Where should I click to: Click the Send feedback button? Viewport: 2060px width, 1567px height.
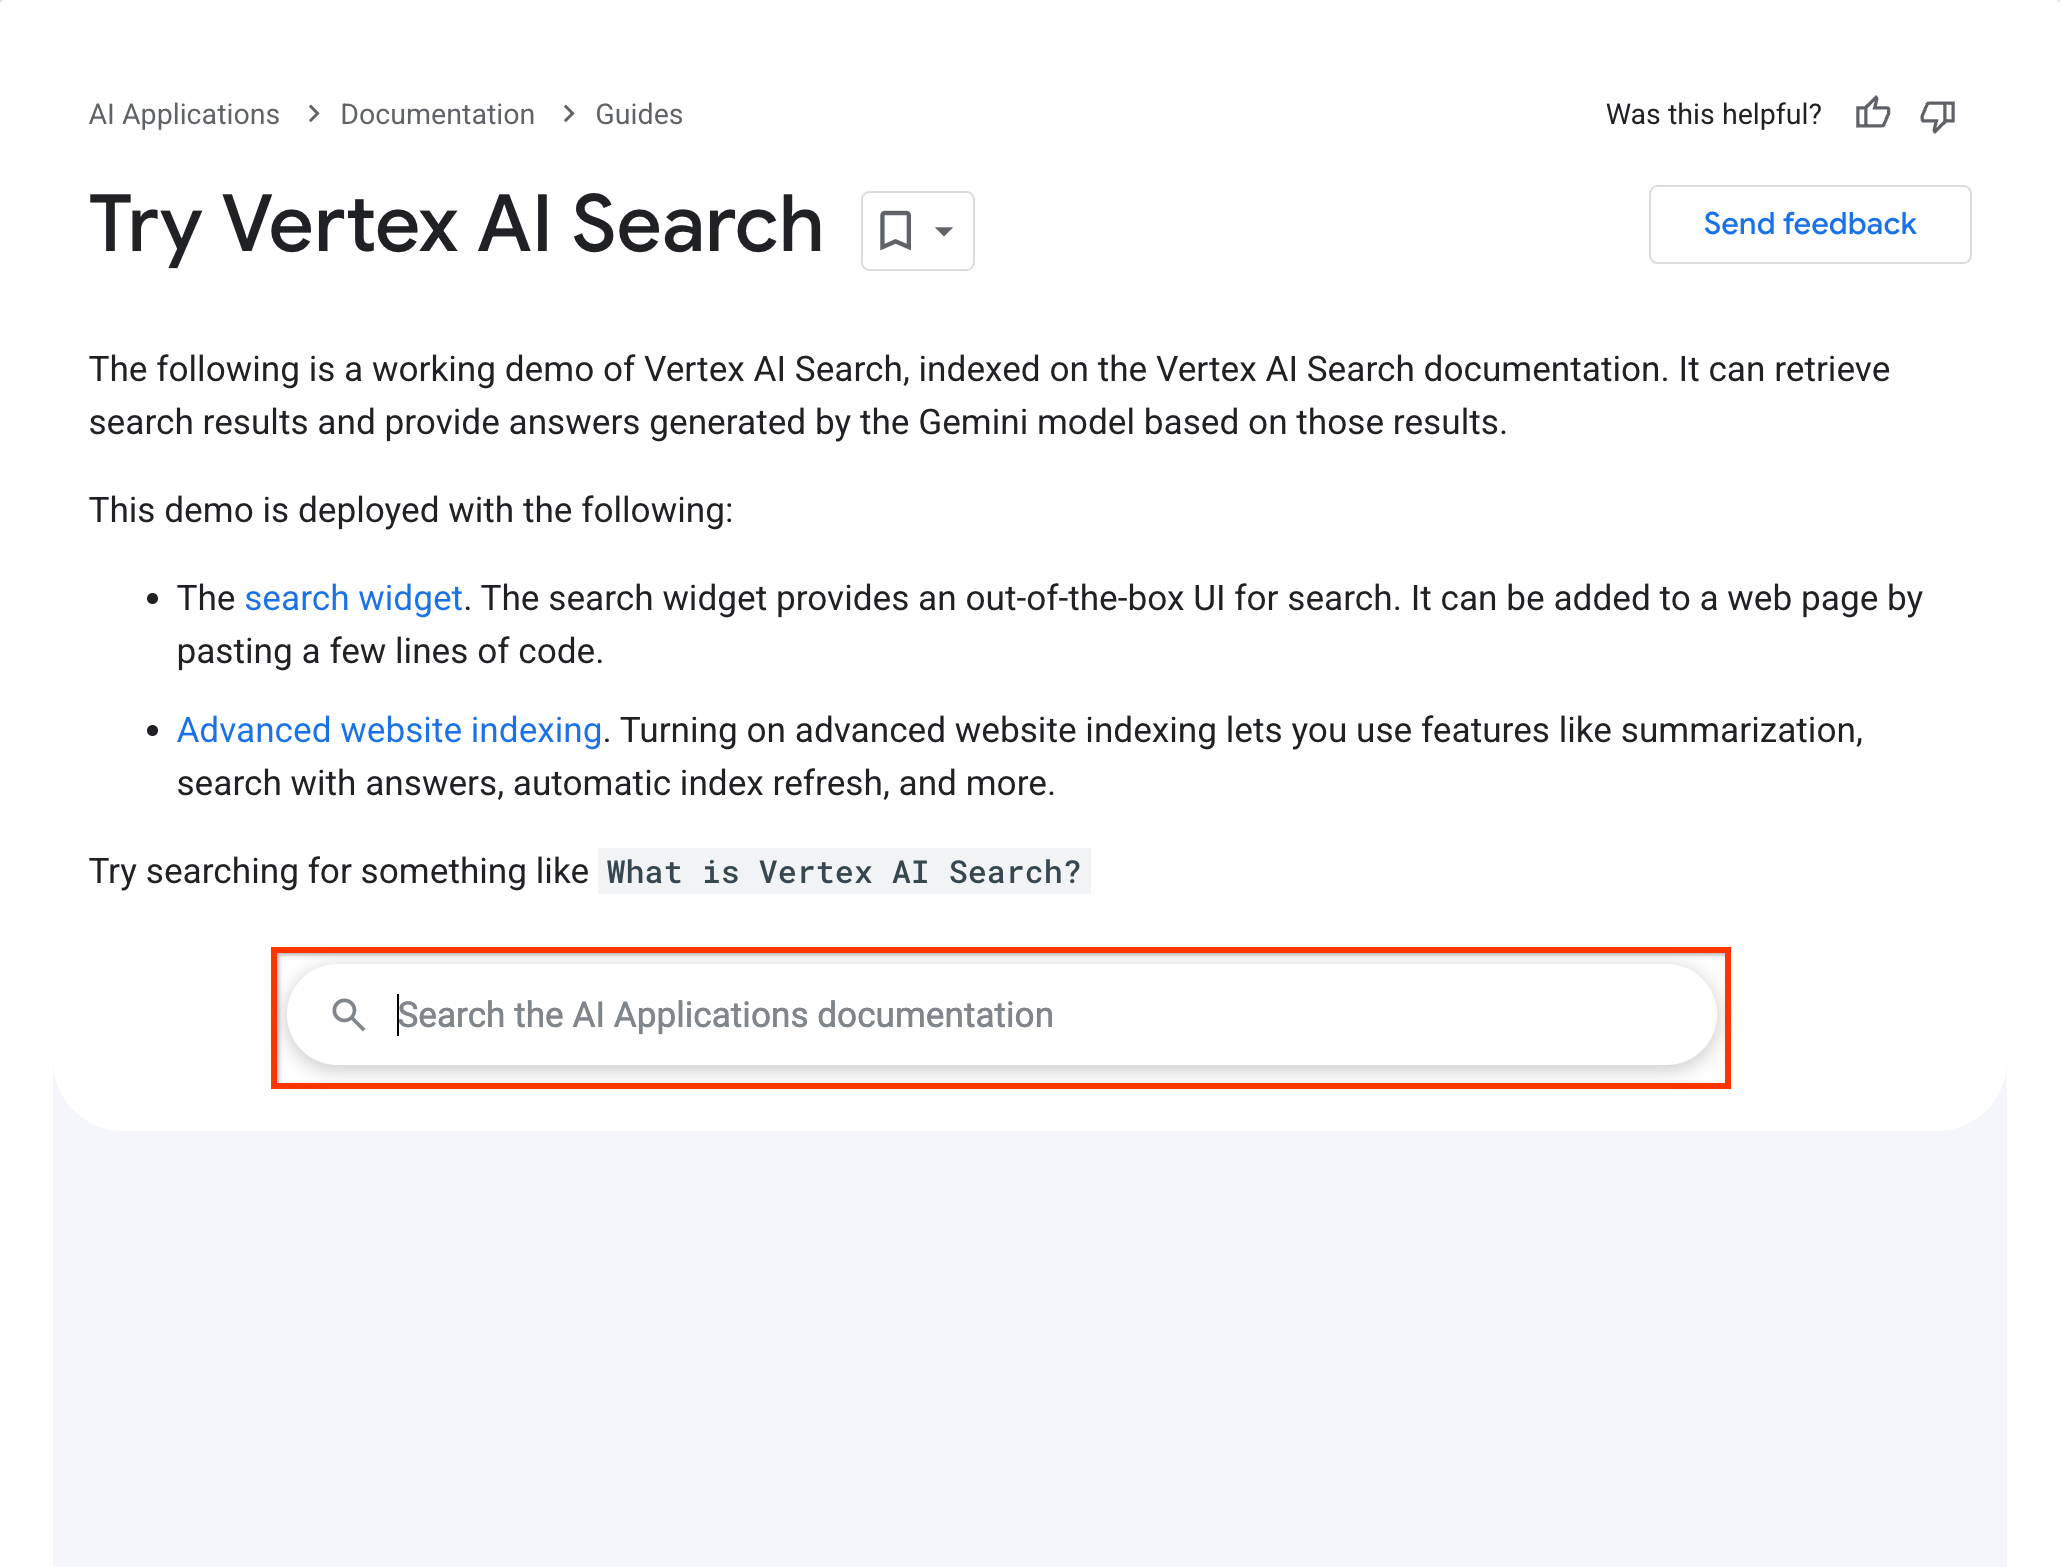click(1808, 224)
